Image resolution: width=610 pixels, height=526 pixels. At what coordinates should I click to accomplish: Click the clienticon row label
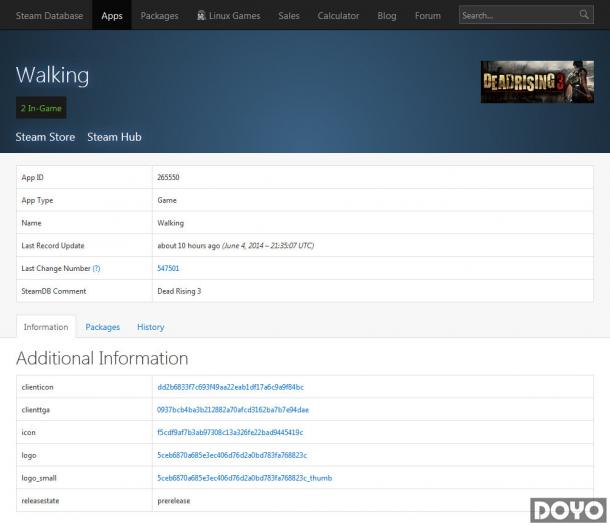point(37,387)
